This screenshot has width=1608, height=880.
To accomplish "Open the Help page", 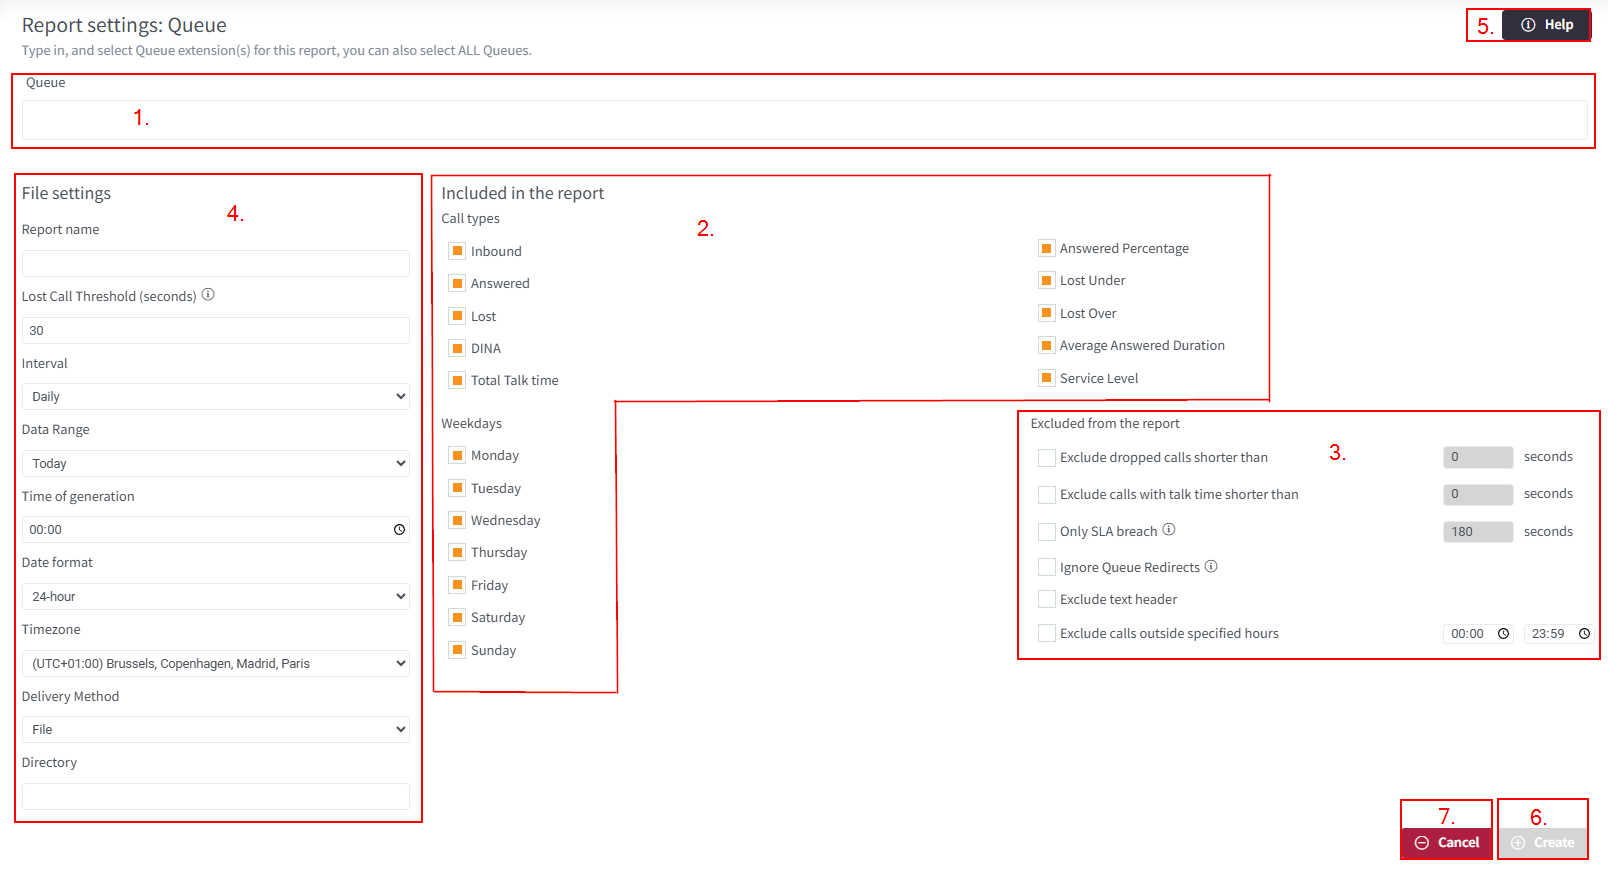I will pos(1546,25).
